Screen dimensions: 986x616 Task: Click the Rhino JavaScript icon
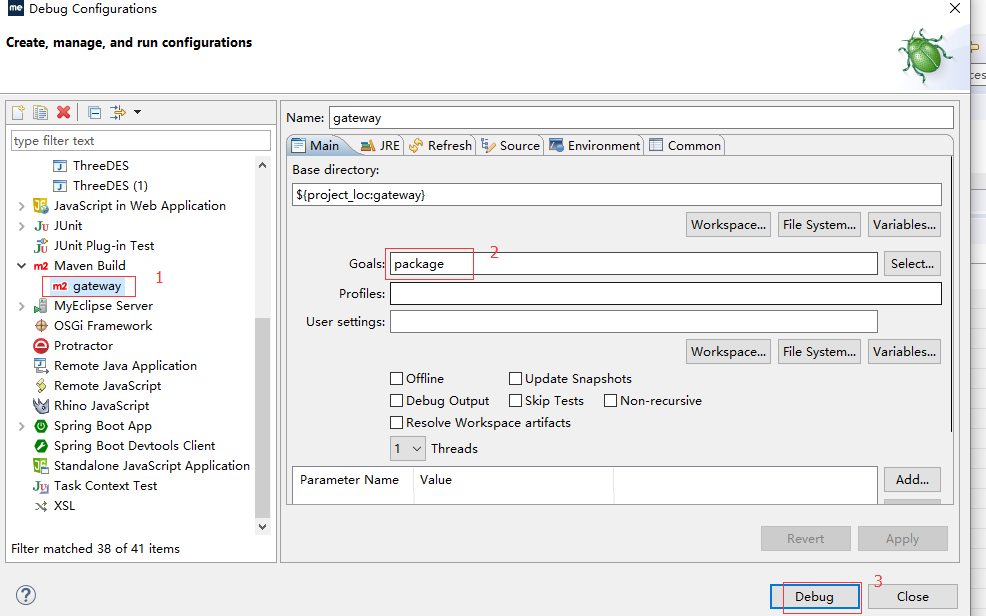tap(41, 405)
